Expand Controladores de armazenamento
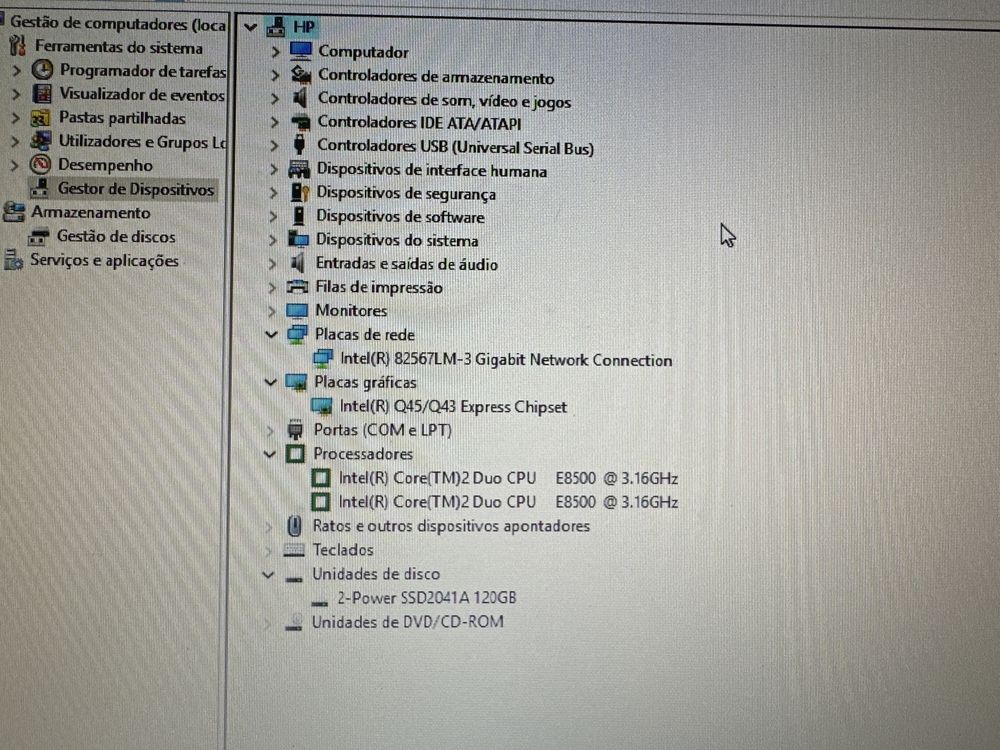The image size is (1000, 750). (x=275, y=75)
